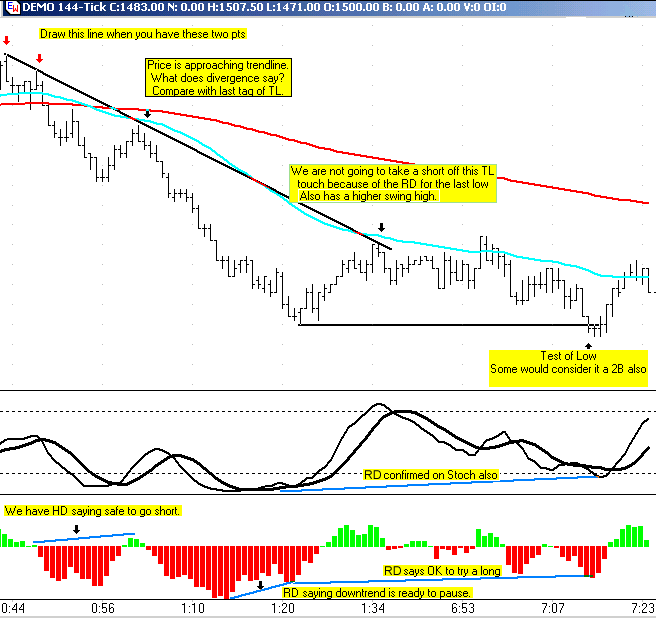Click the 'DEMO 144-Tick' title bar text

[x=62, y=8]
